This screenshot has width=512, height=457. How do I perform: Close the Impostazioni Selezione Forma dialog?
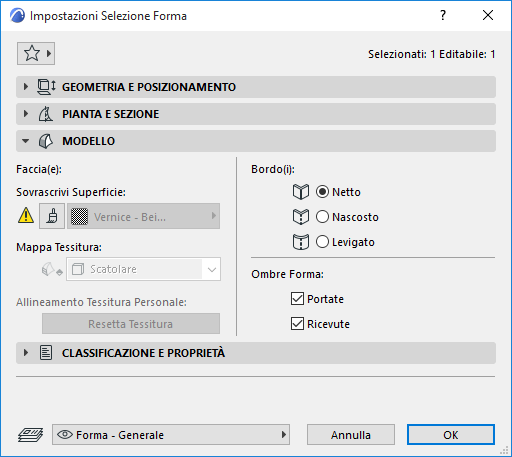point(488,15)
